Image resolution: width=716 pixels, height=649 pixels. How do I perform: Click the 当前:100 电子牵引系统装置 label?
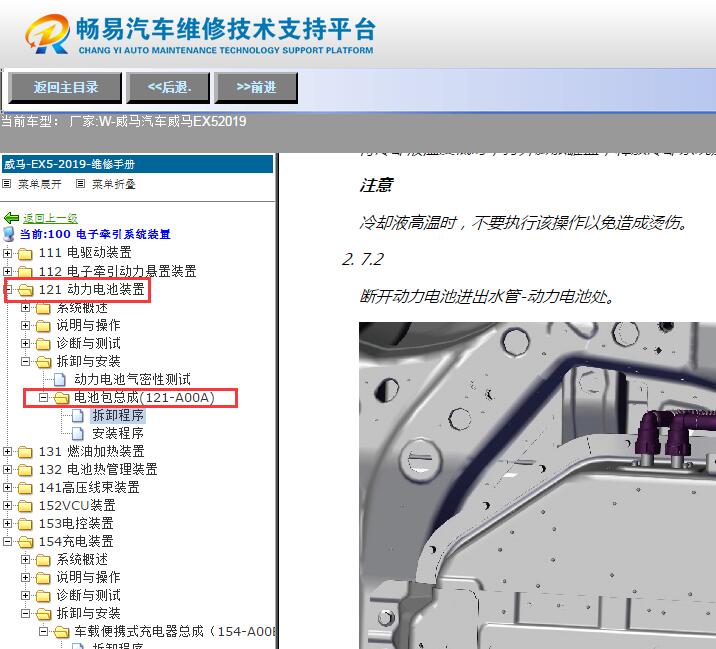tap(95, 234)
